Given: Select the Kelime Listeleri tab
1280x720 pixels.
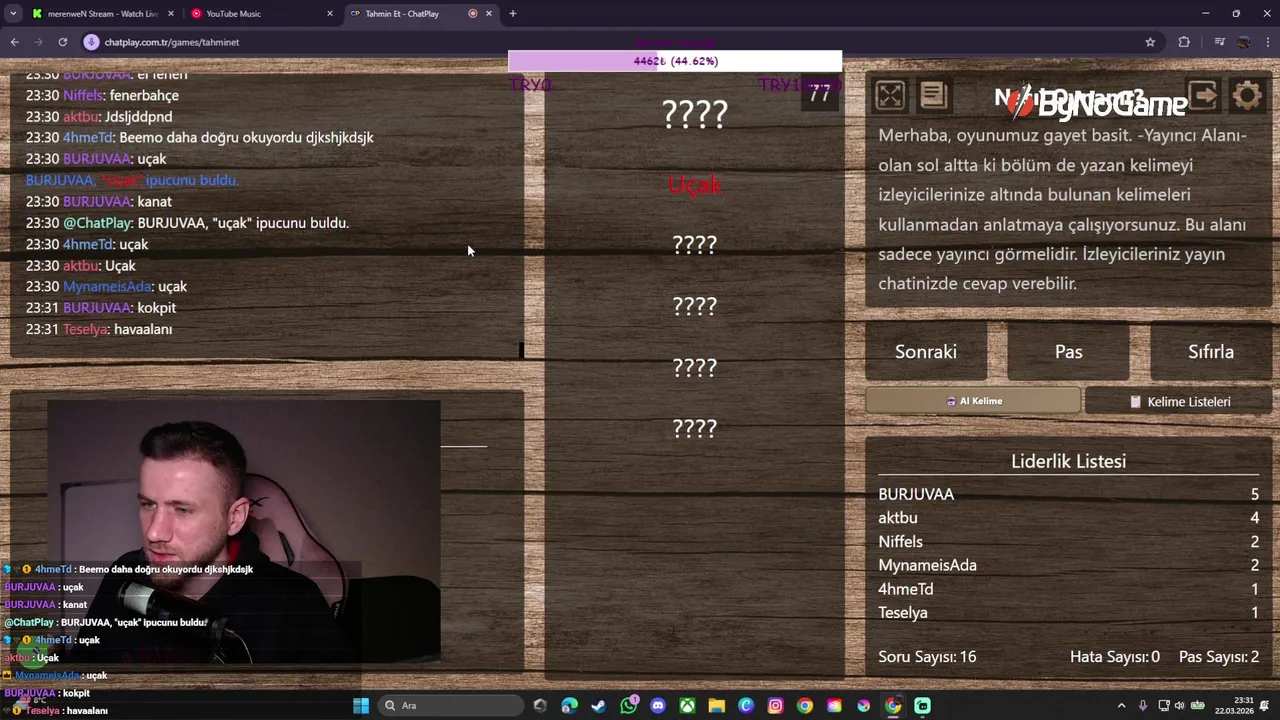Looking at the screenshot, I should 1179,401.
